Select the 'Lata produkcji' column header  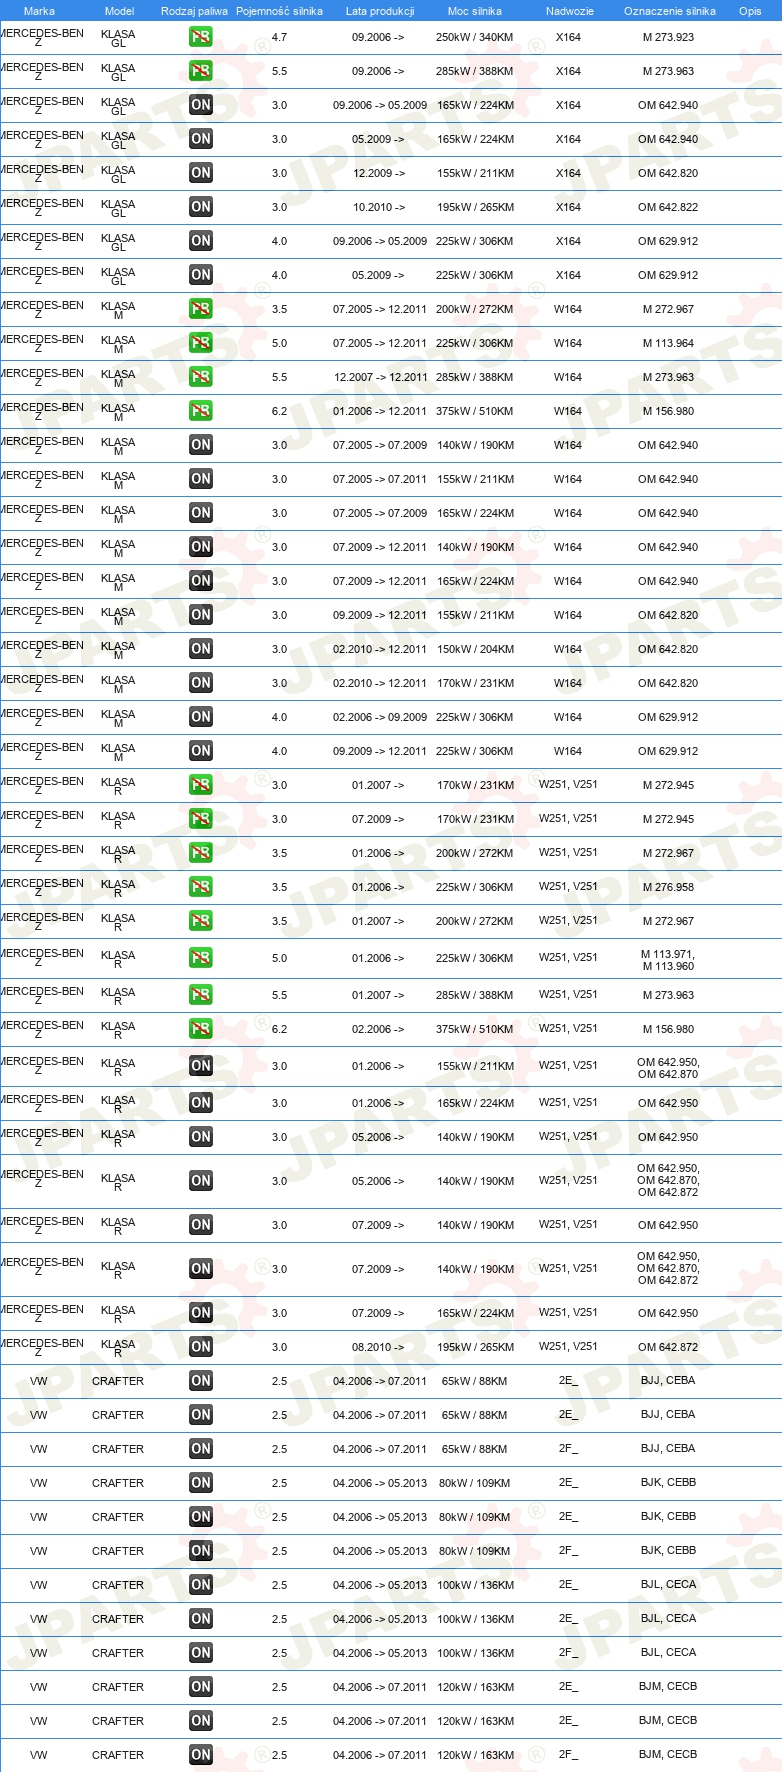coord(380,11)
